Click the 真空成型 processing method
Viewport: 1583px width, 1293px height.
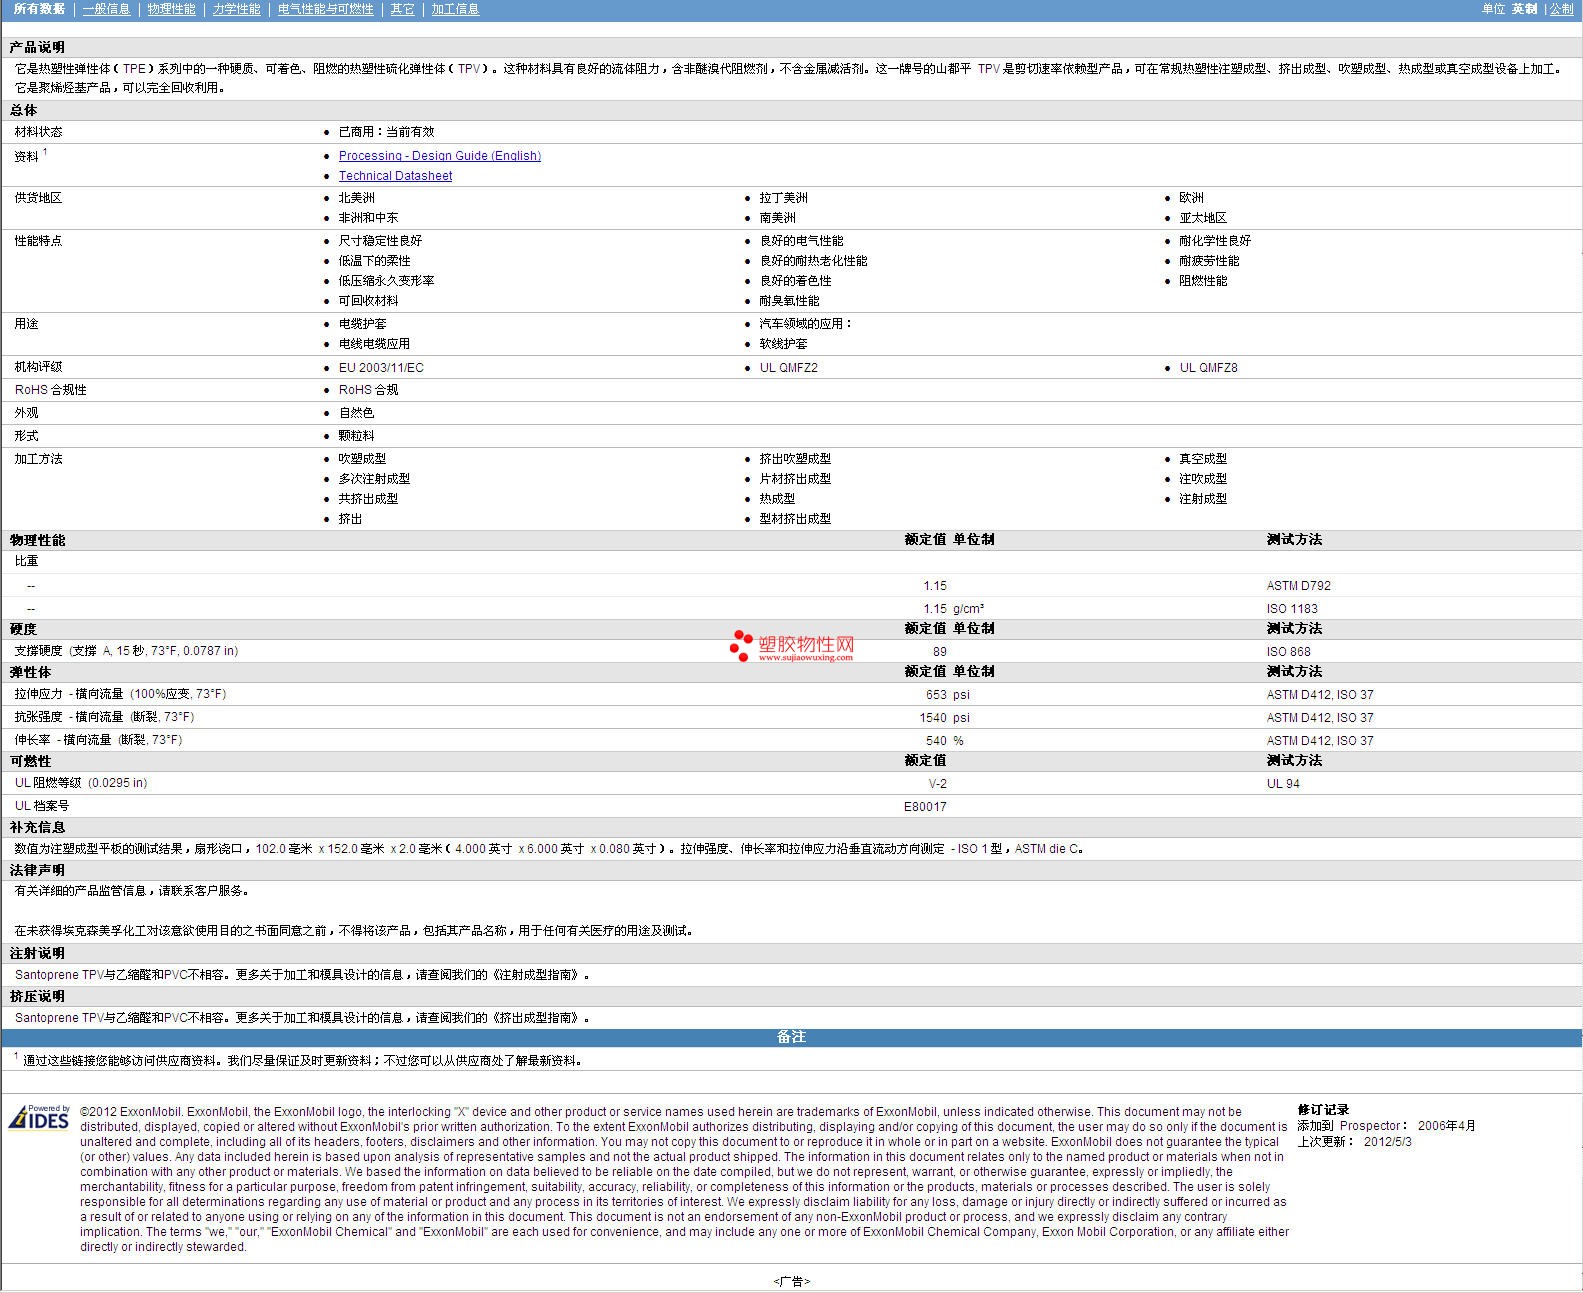pyautogui.click(x=1202, y=458)
